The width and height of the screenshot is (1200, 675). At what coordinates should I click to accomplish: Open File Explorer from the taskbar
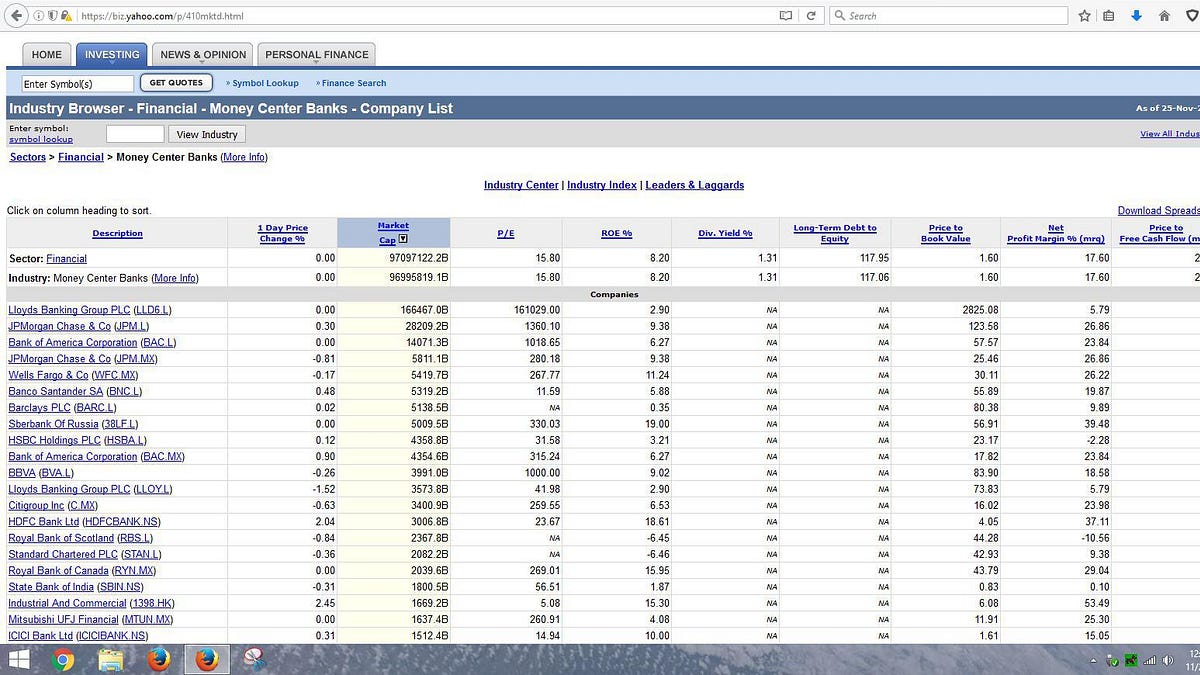pyautogui.click(x=111, y=659)
